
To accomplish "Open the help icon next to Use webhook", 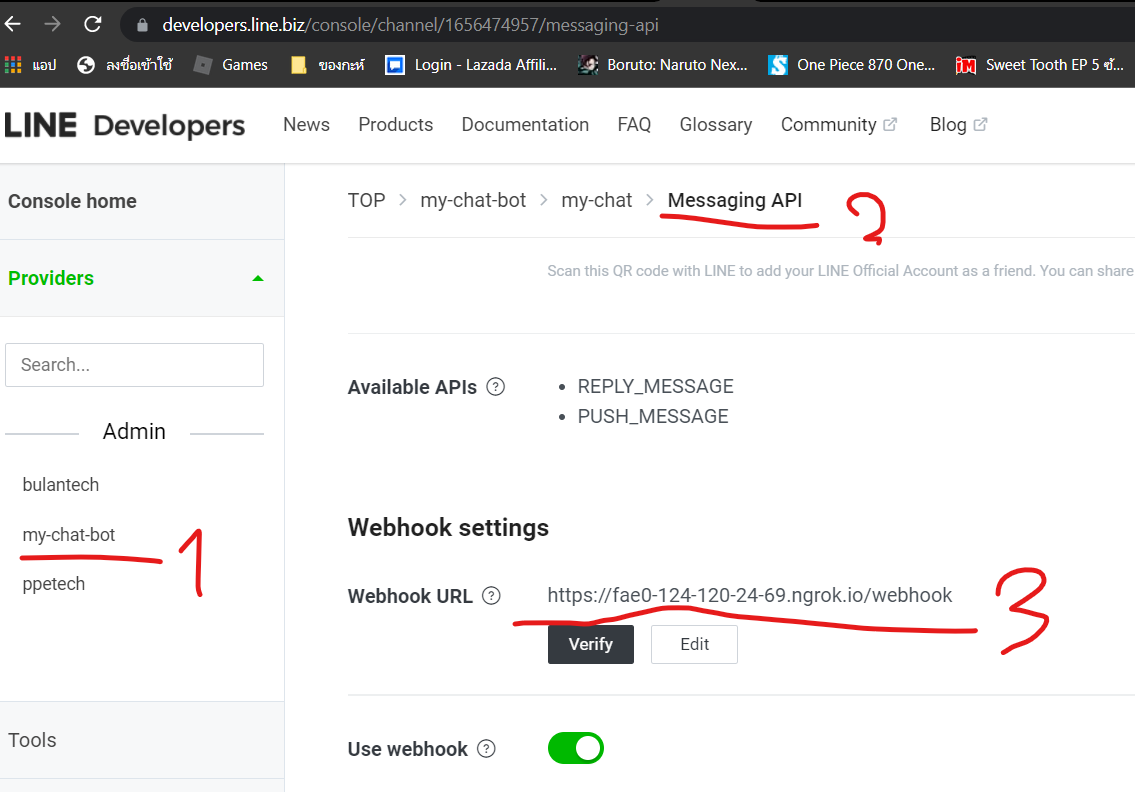I will tap(486, 749).
